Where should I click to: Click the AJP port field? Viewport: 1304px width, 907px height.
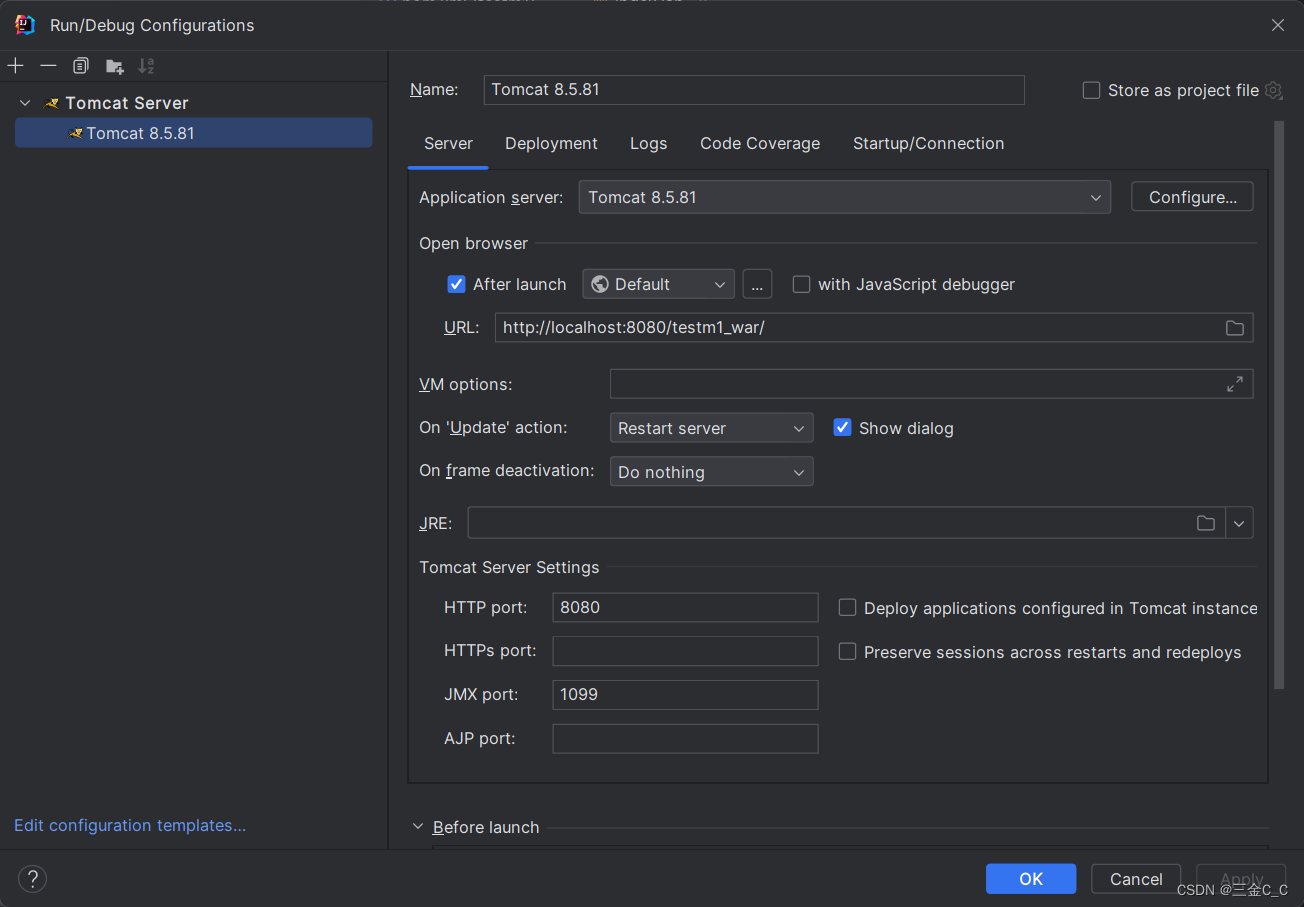tap(685, 738)
